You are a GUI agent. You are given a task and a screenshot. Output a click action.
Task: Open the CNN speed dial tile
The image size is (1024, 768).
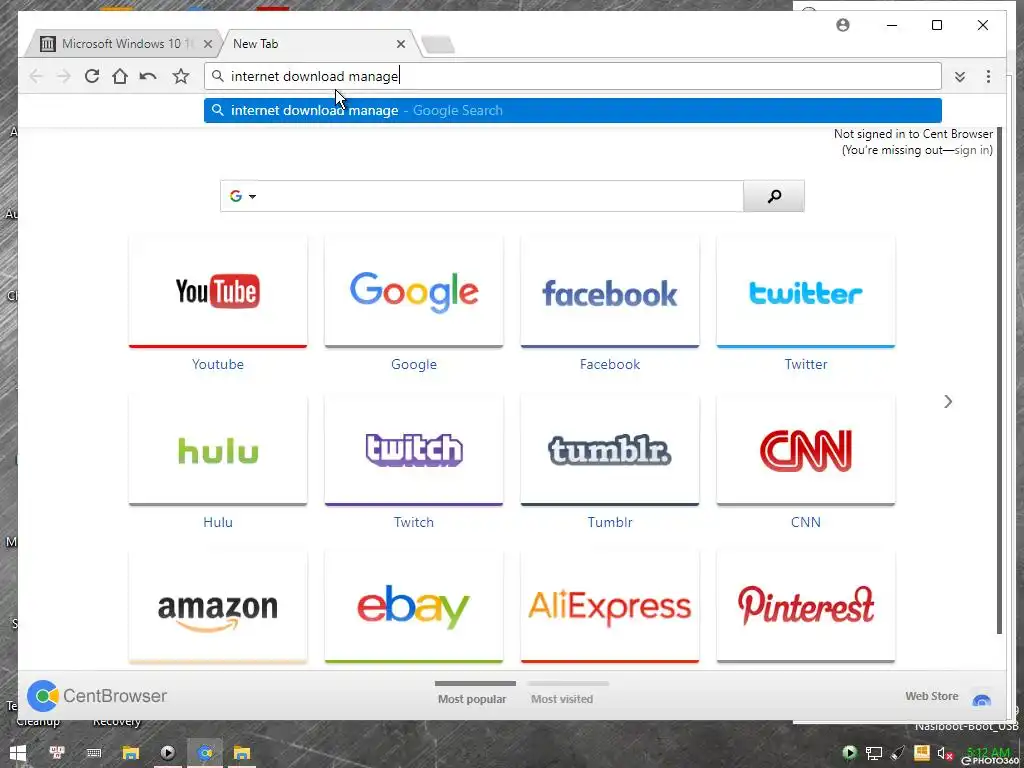pos(806,449)
